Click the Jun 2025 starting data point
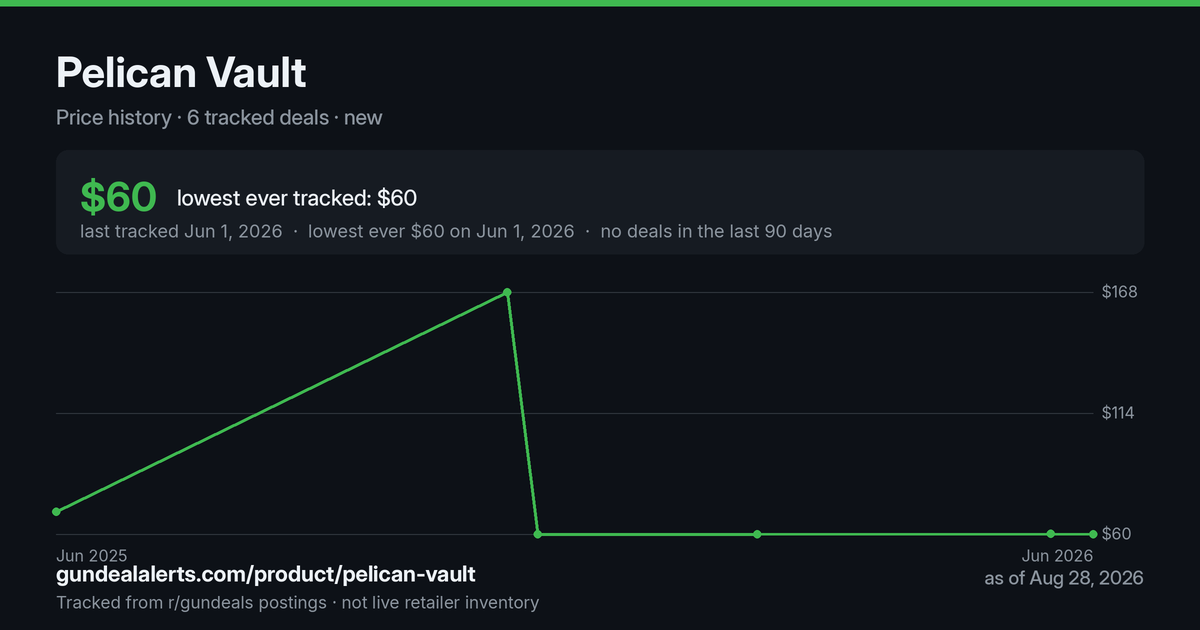1200x630 pixels. point(56,512)
